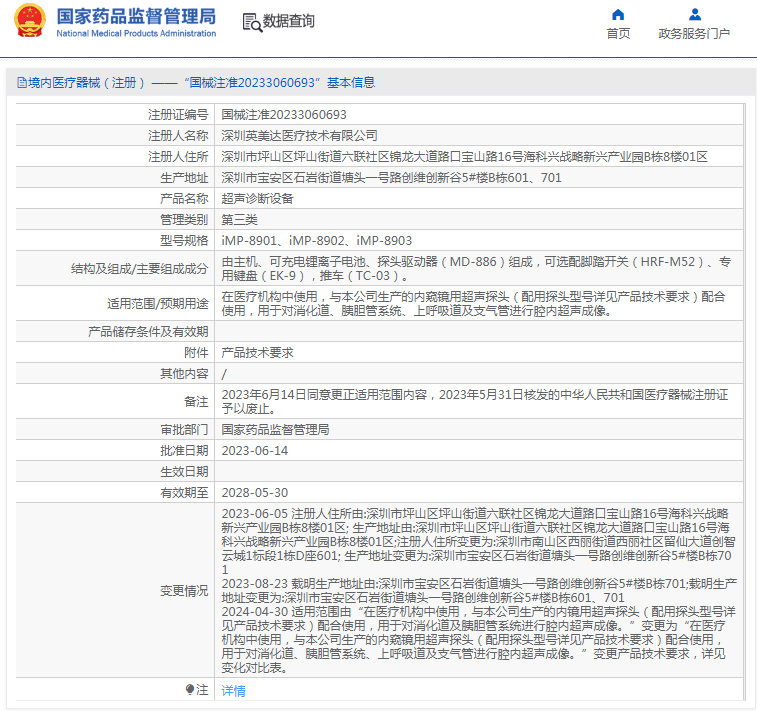Click the 2023-08-23 change record
757x711 pixels.
pyautogui.click(x=479, y=590)
